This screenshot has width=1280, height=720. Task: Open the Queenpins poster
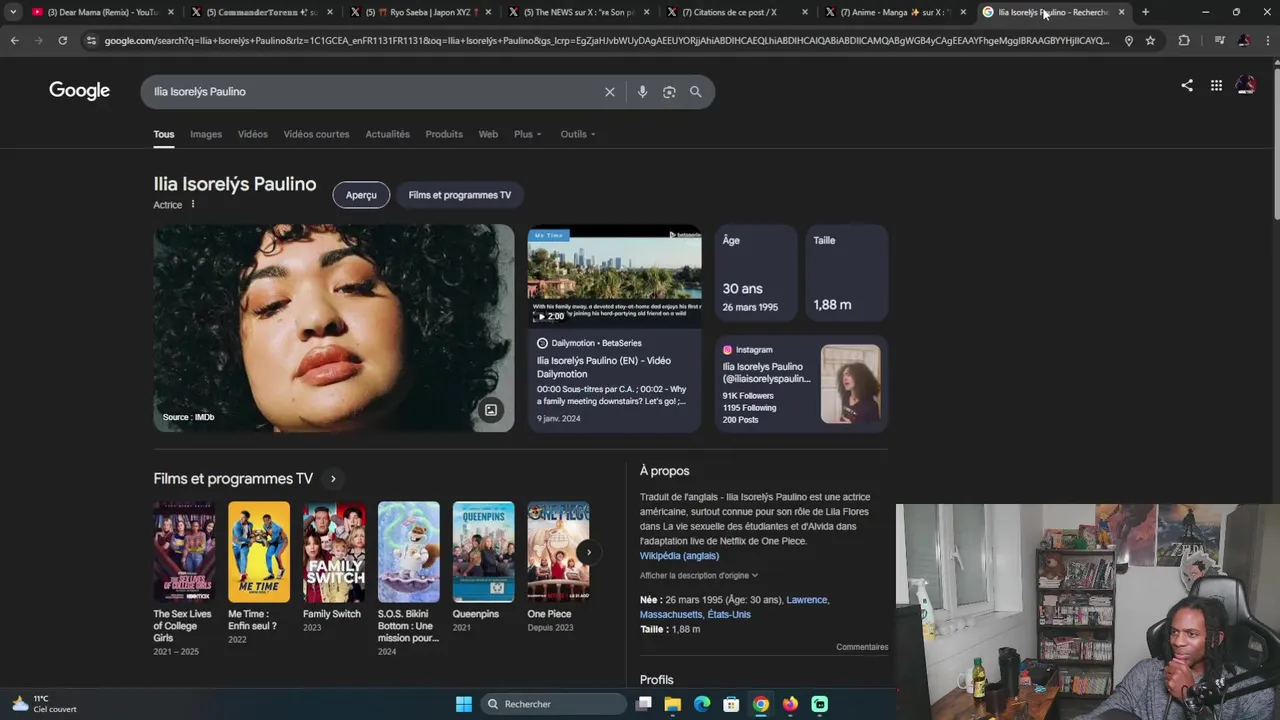(x=483, y=552)
